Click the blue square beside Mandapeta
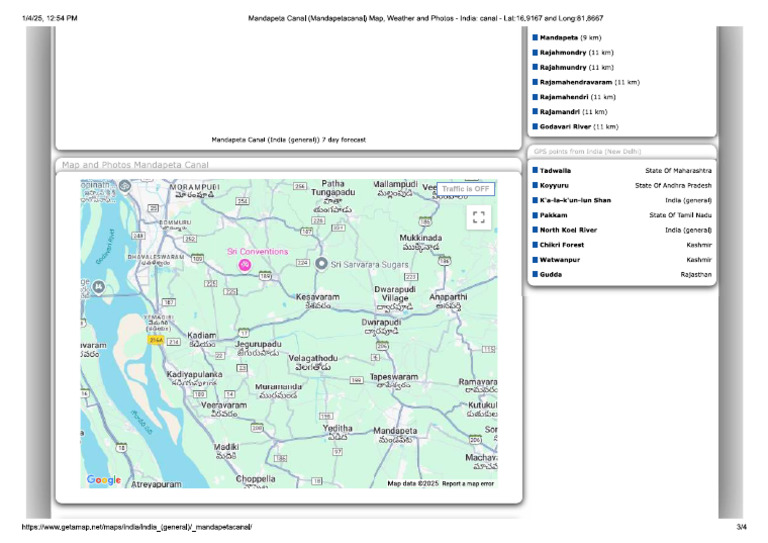Screen dimensions: 768x543 coord(535,37)
